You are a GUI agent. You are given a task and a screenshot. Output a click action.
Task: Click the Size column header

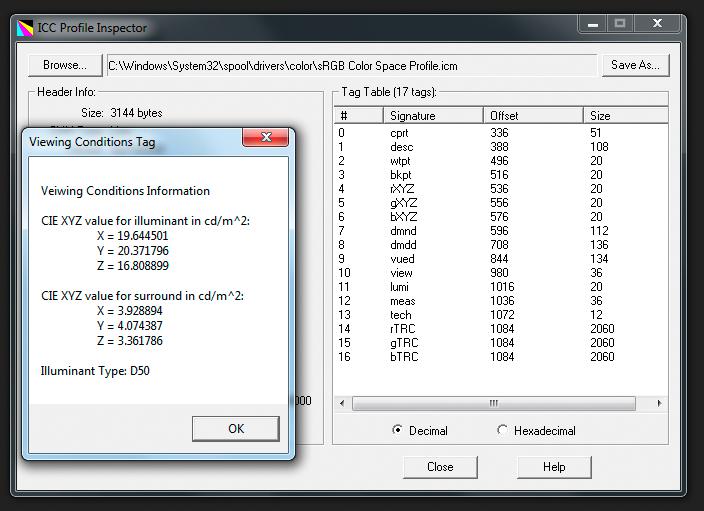point(625,116)
